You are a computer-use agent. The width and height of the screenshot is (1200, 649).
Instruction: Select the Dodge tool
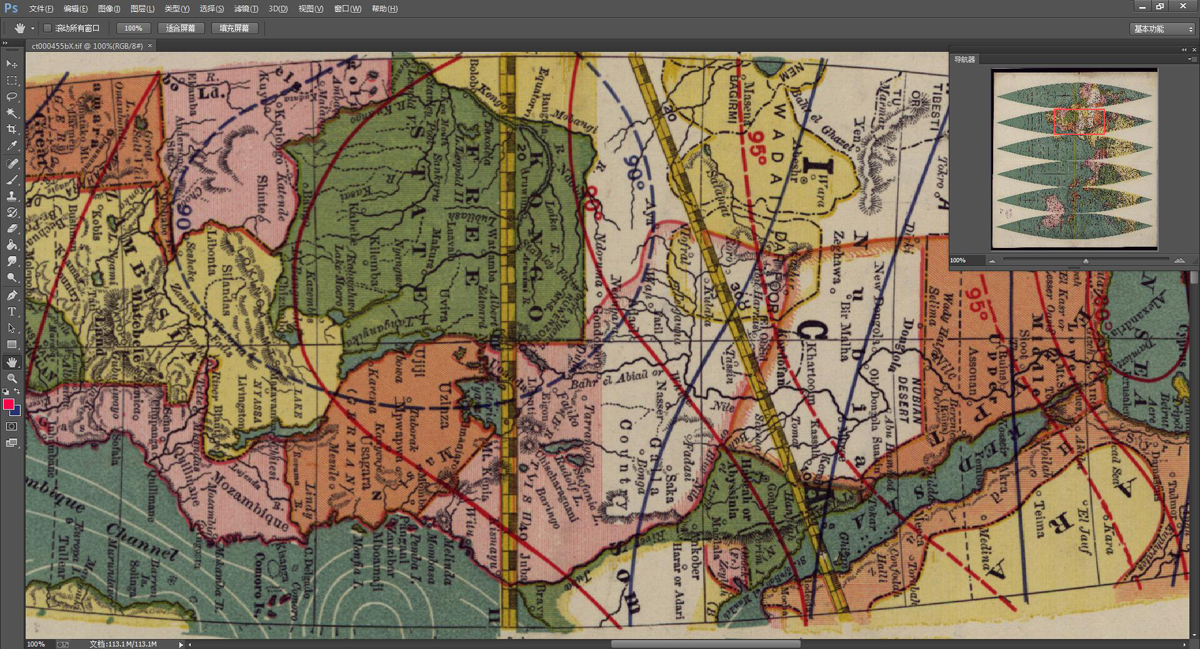tap(12, 278)
